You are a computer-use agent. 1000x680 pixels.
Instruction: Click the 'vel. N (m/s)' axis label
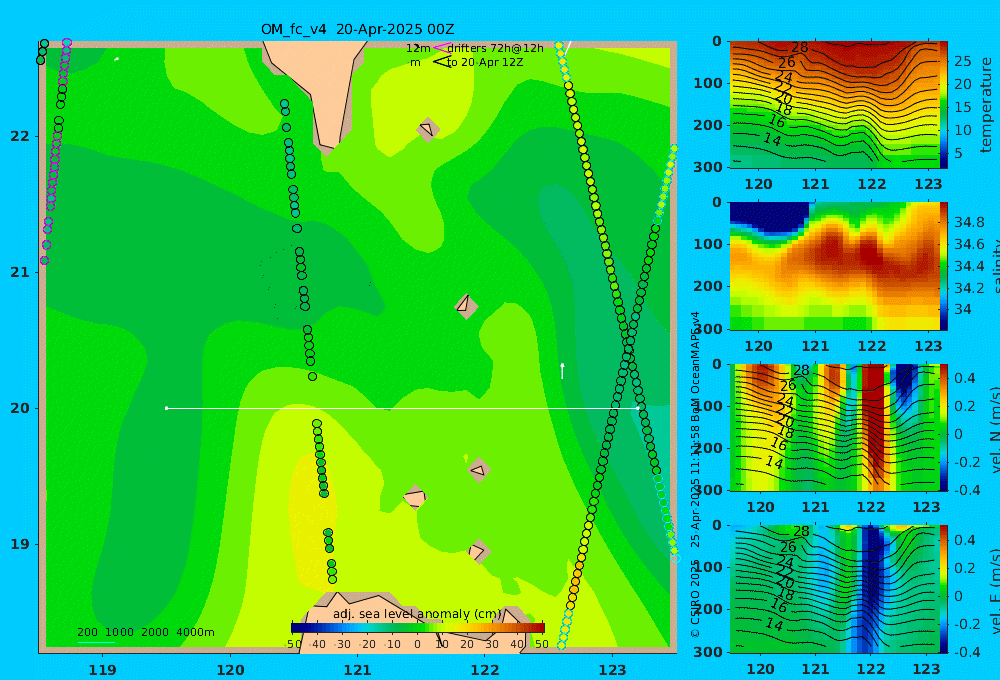[994, 429]
